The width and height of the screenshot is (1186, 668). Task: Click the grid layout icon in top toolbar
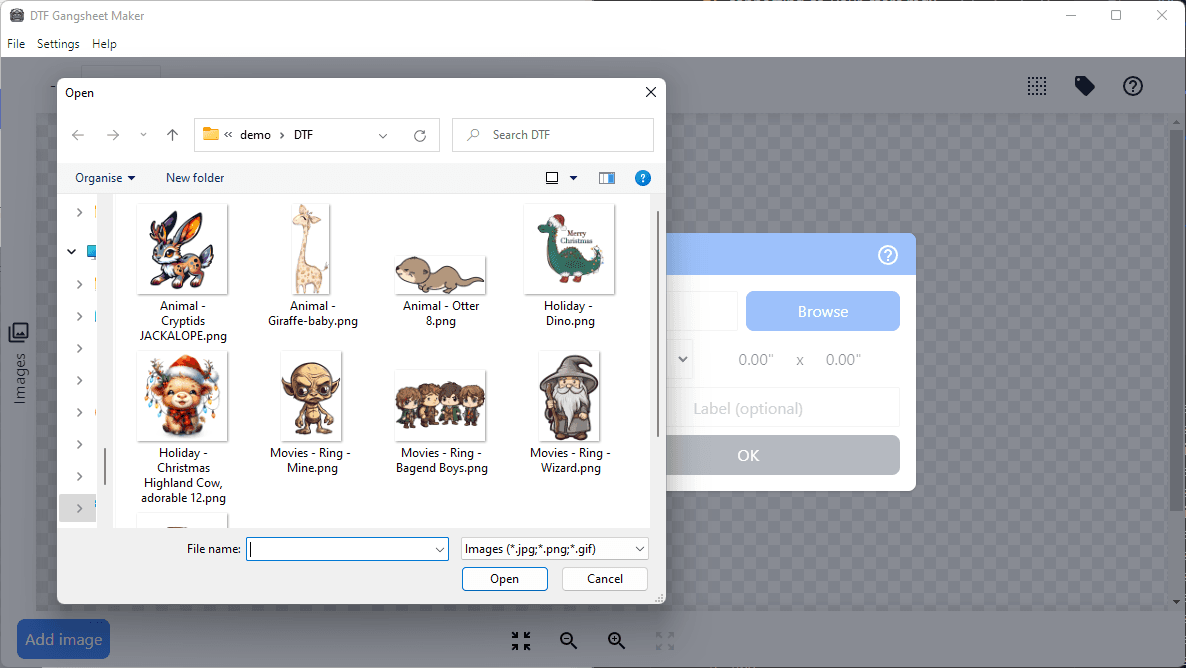click(1037, 86)
